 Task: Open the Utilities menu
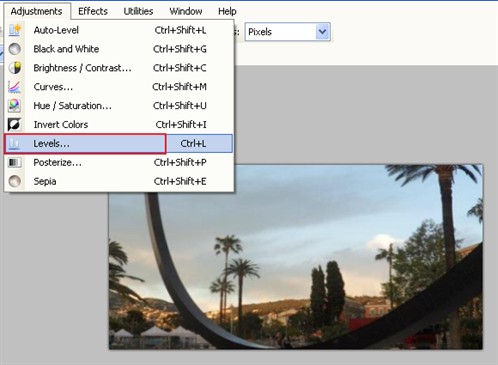138,11
